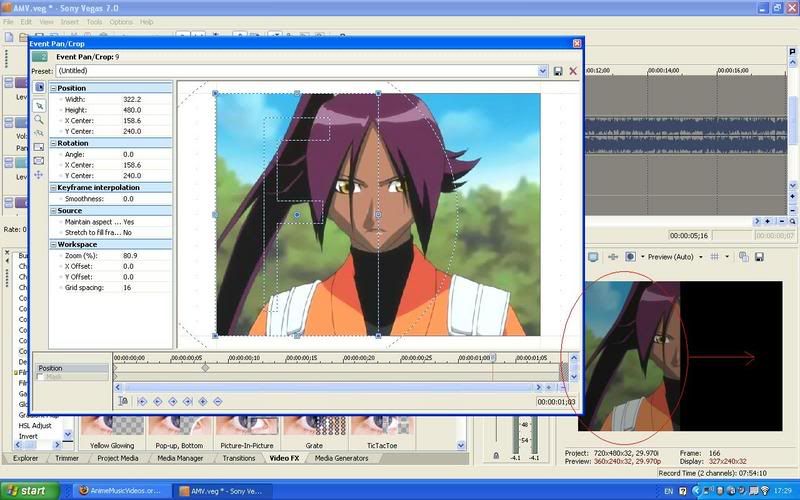This screenshot has width=800, height=500.
Task: Toggle Split Screen View icon in preview
Action: (631, 257)
